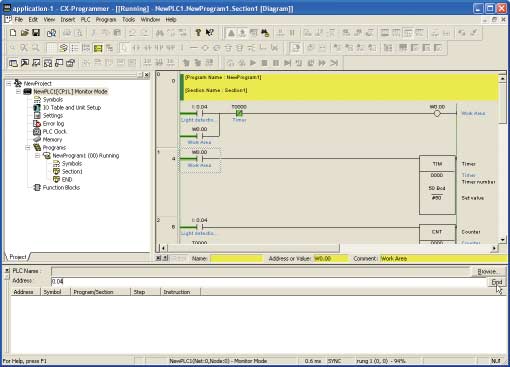510x367 pixels.
Task: Click the Step column header
Action: click(145, 292)
